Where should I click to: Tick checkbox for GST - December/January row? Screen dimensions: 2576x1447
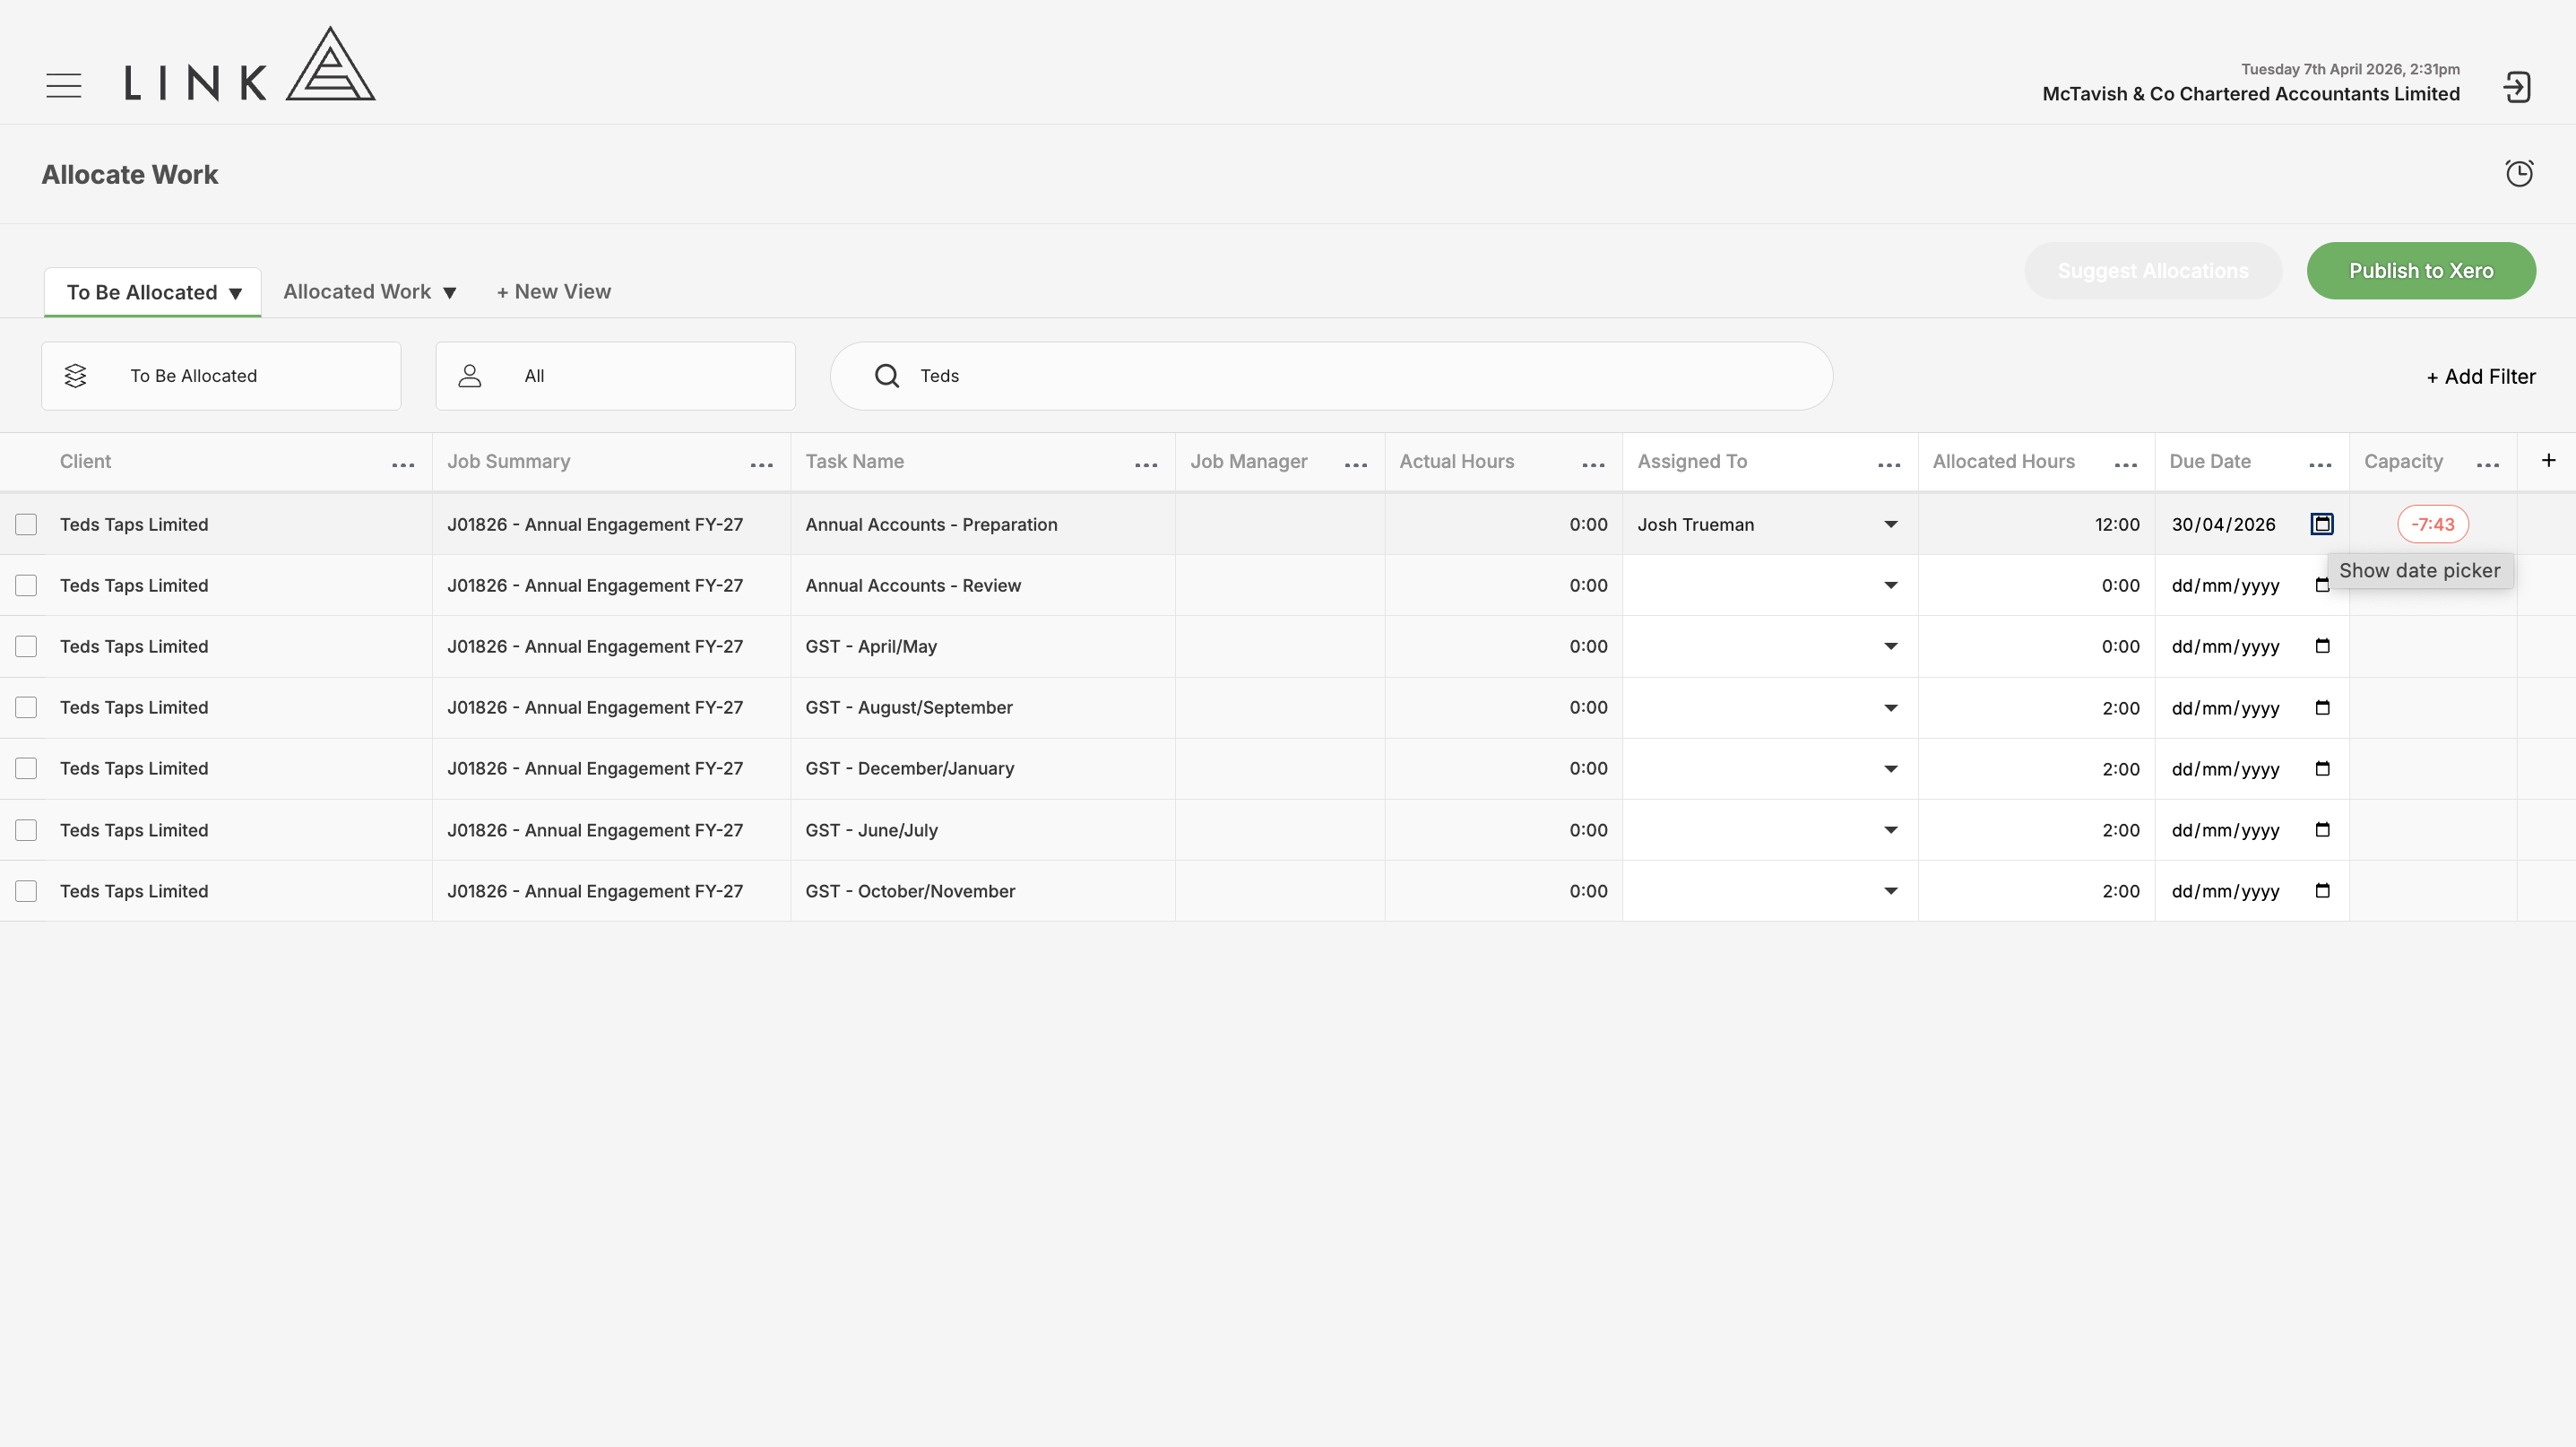(x=26, y=769)
